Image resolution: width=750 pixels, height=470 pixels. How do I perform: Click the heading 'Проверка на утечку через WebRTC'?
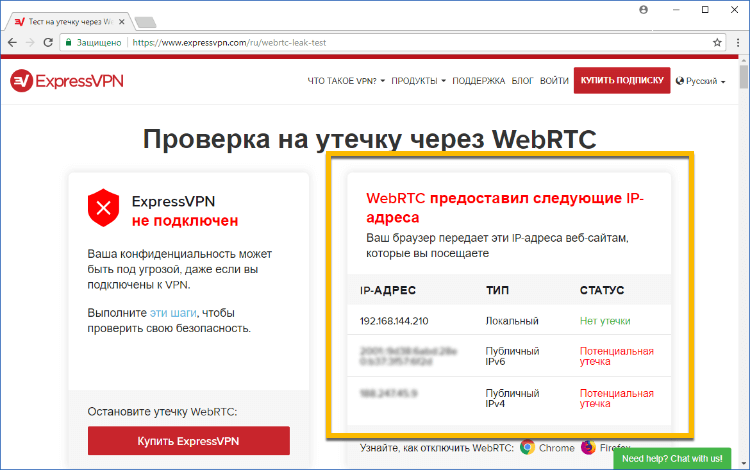(x=370, y=139)
